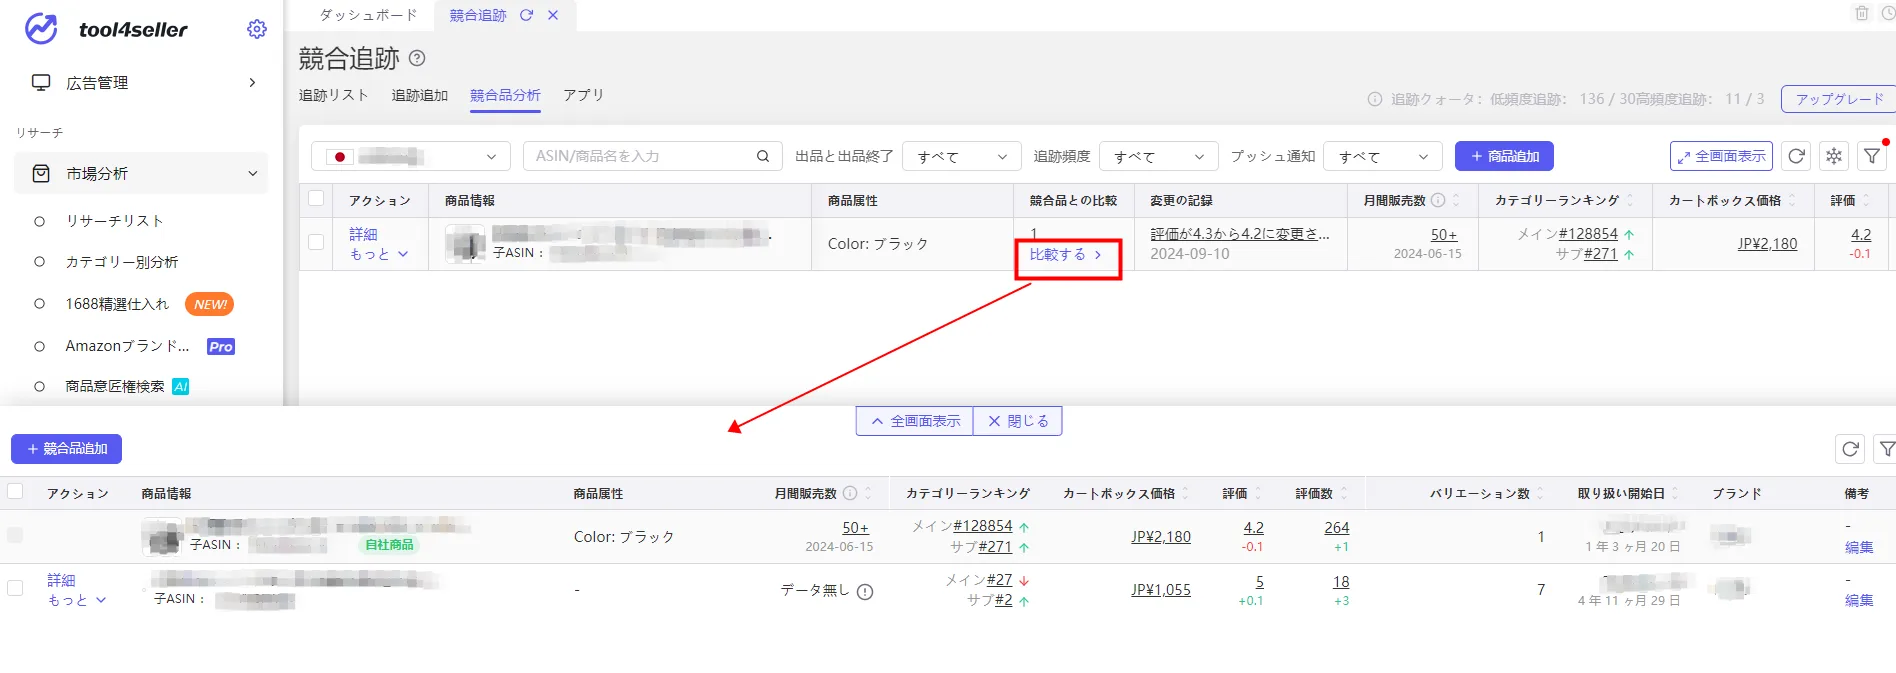
Task: Open カテゴリー別分析 in sidebar
Action: [122, 262]
